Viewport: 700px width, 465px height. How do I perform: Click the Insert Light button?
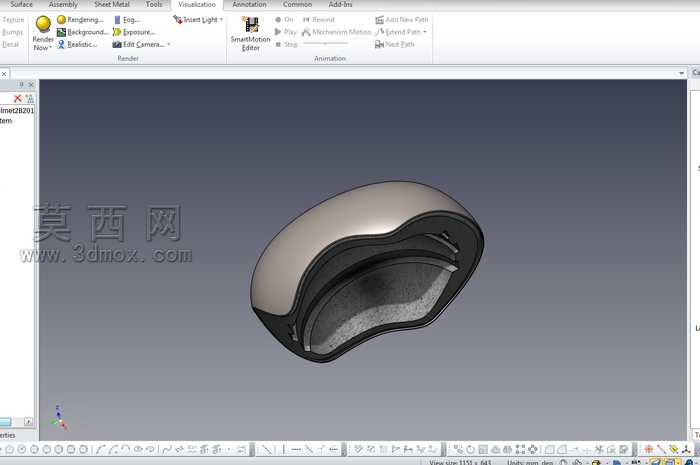(196, 20)
